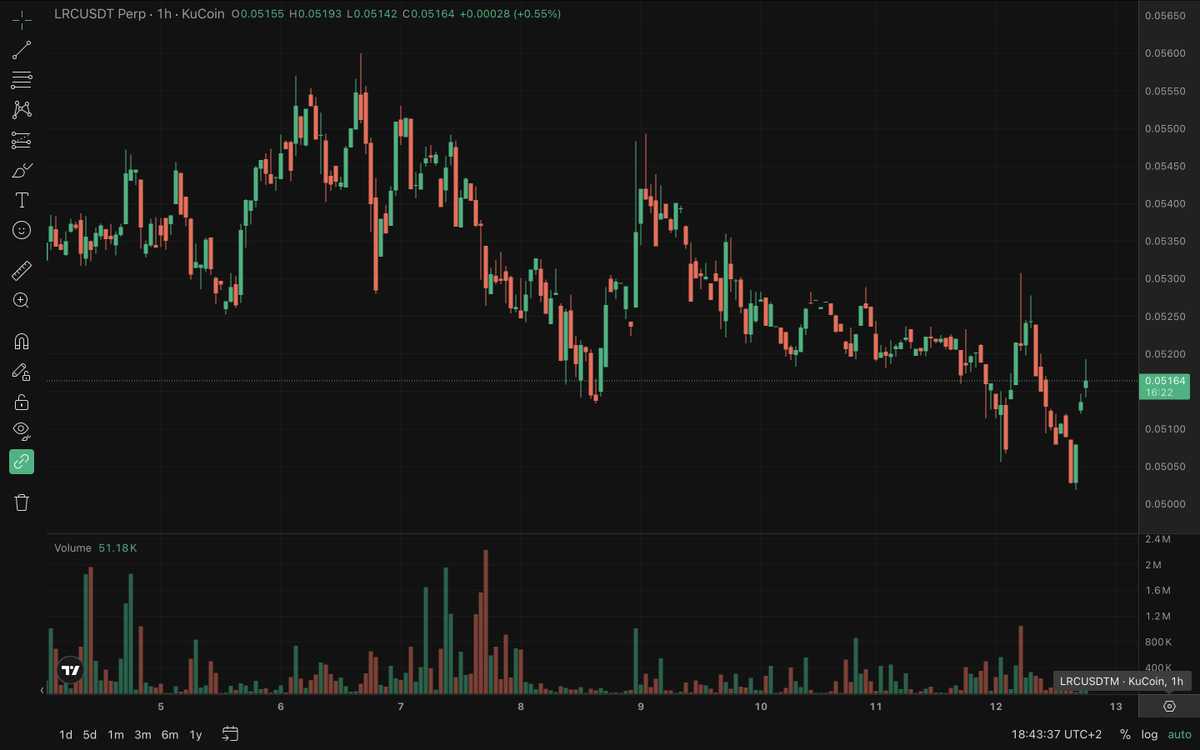This screenshot has height=750, width=1200.
Task: Click the 0.05000 price axis label
Action: click(1166, 504)
